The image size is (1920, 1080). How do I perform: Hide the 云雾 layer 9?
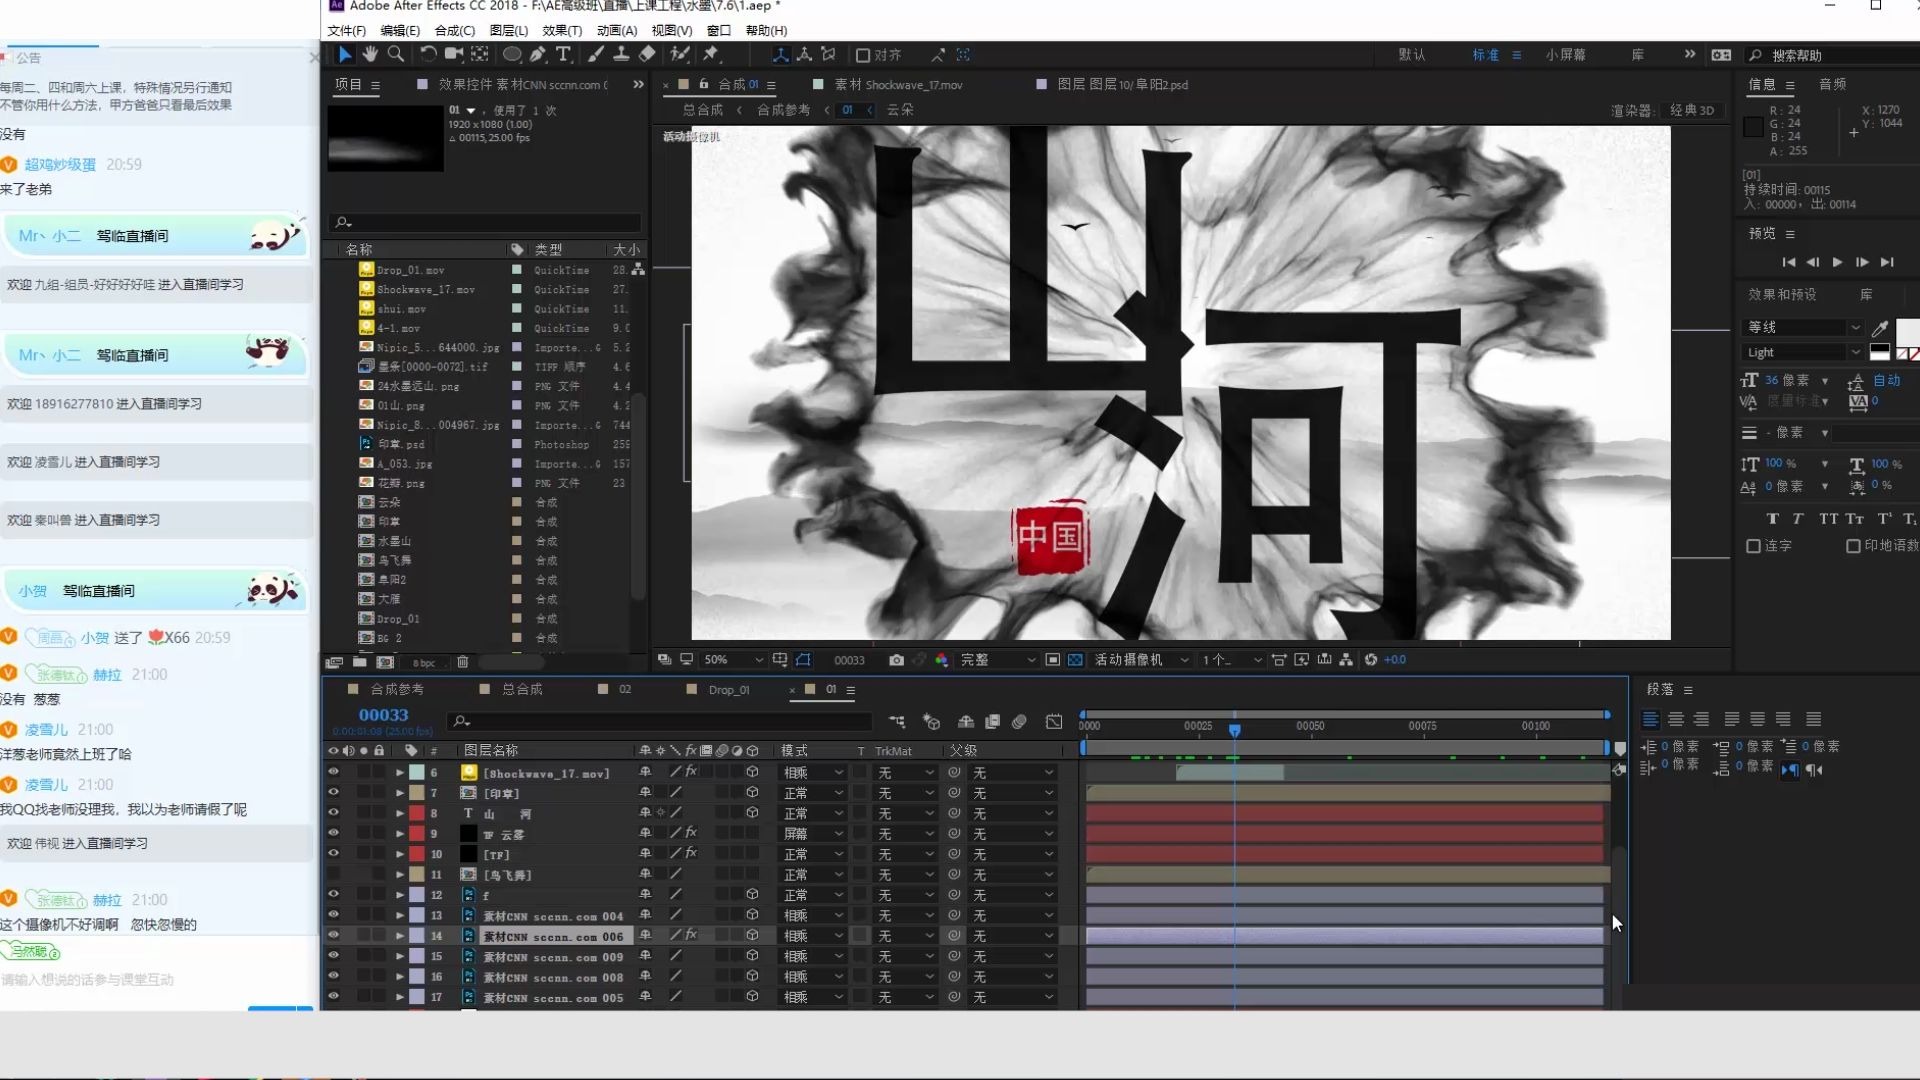[x=333, y=833]
